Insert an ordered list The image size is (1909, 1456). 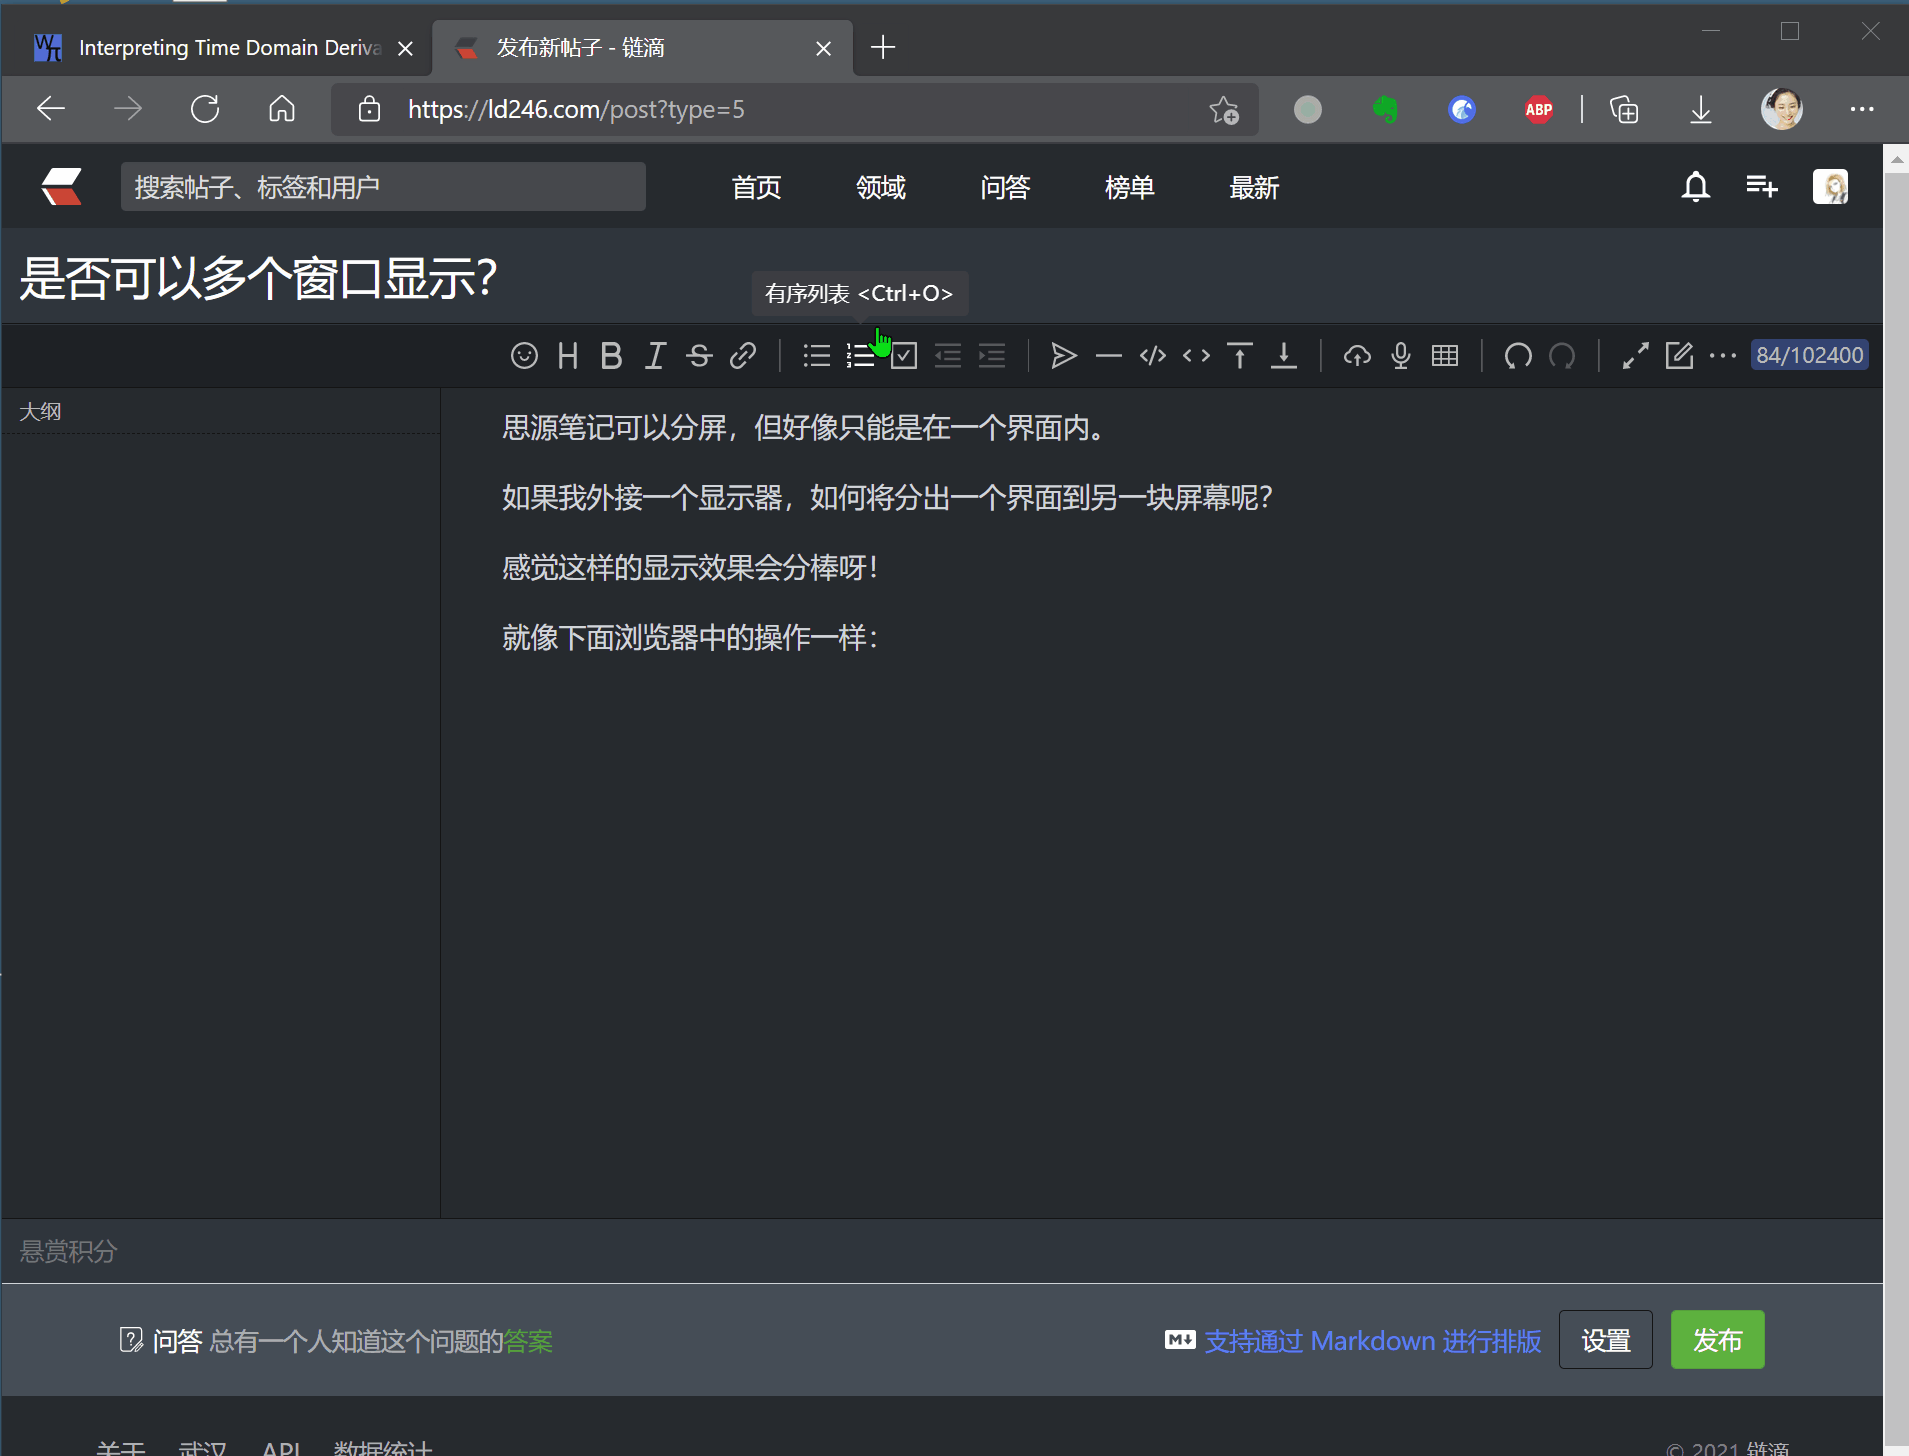[861, 355]
